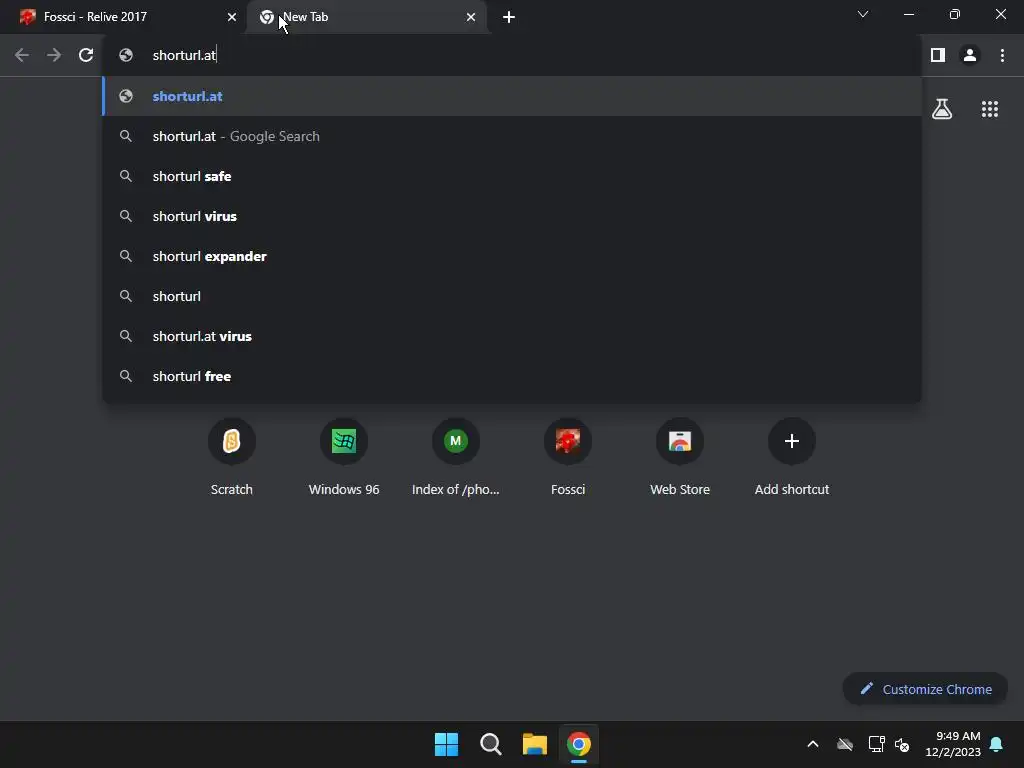Click Chrome icon in taskbar

(579, 744)
